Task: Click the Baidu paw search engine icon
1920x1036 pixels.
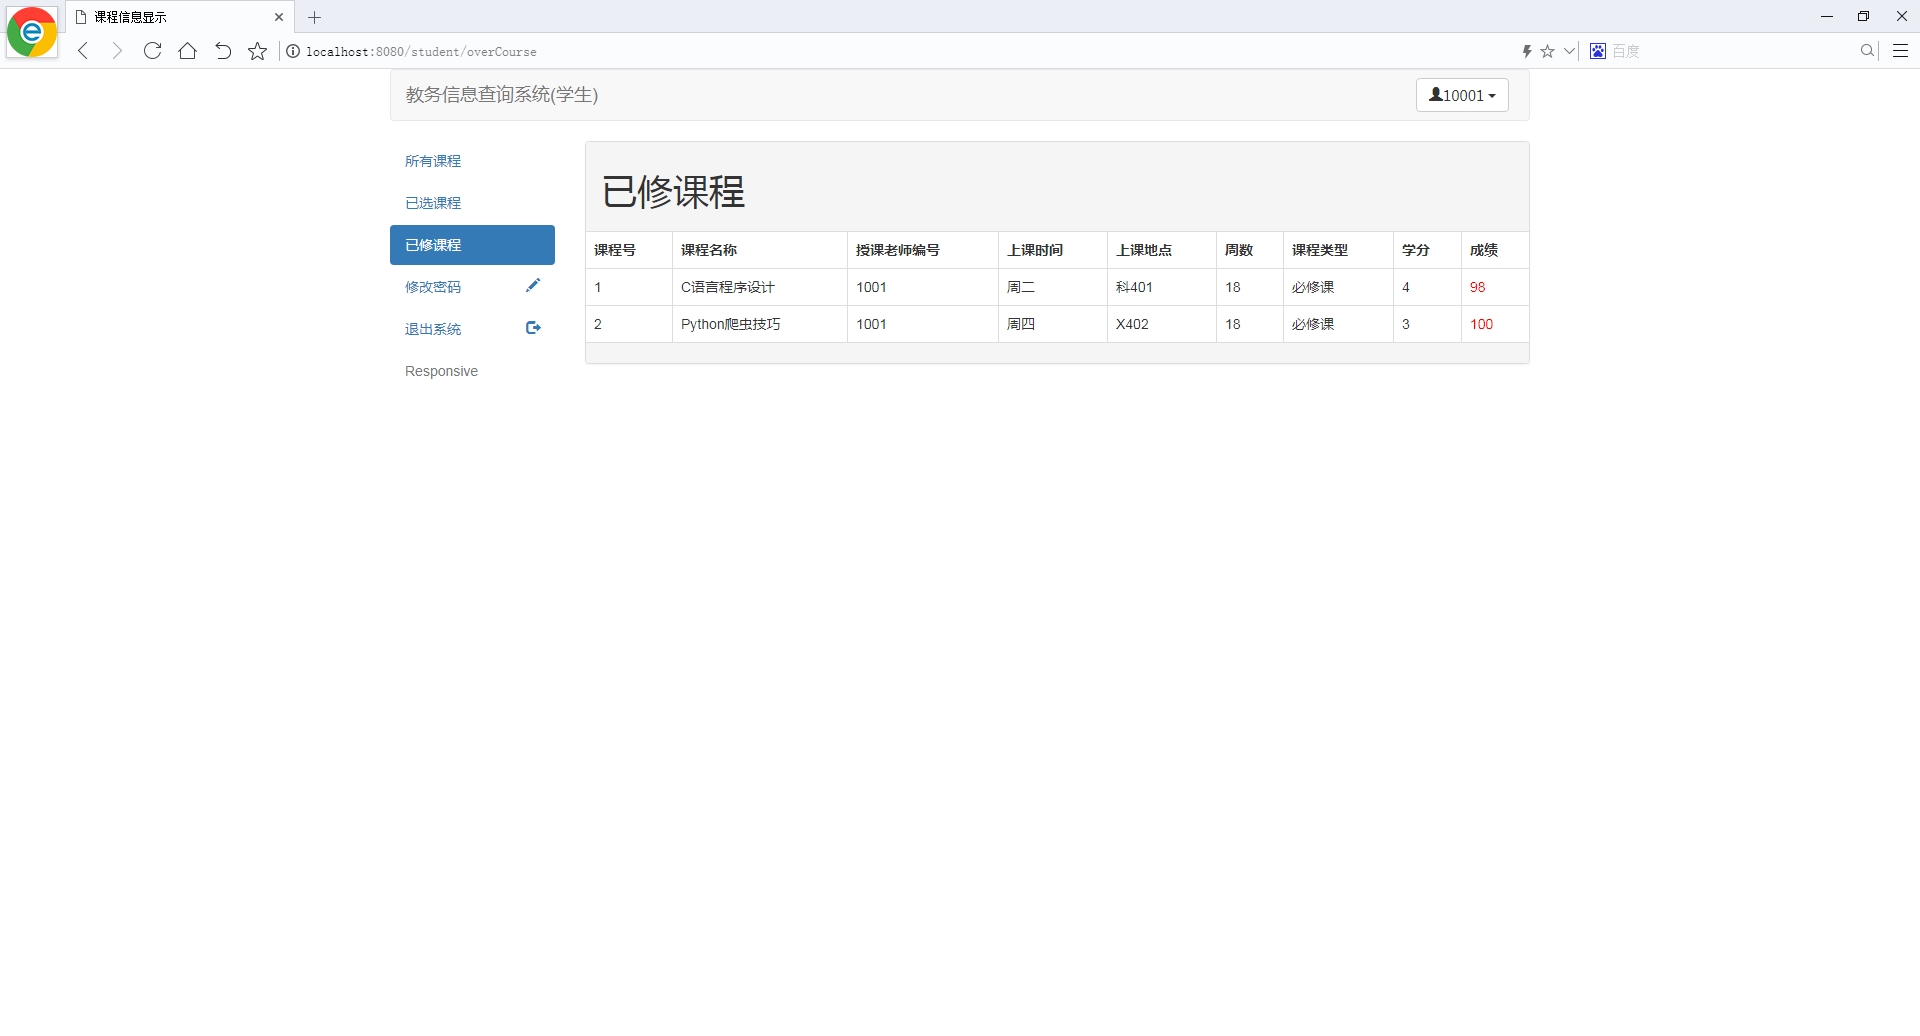Action: [1598, 51]
